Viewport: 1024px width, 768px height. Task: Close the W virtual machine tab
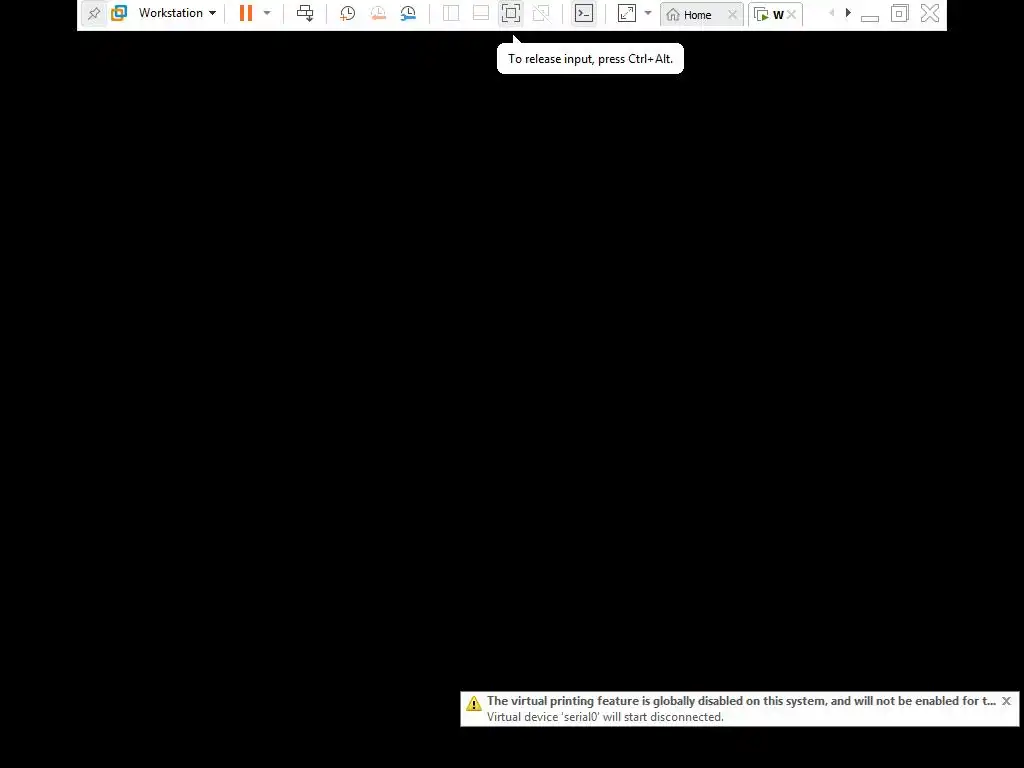(x=792, y=14)
